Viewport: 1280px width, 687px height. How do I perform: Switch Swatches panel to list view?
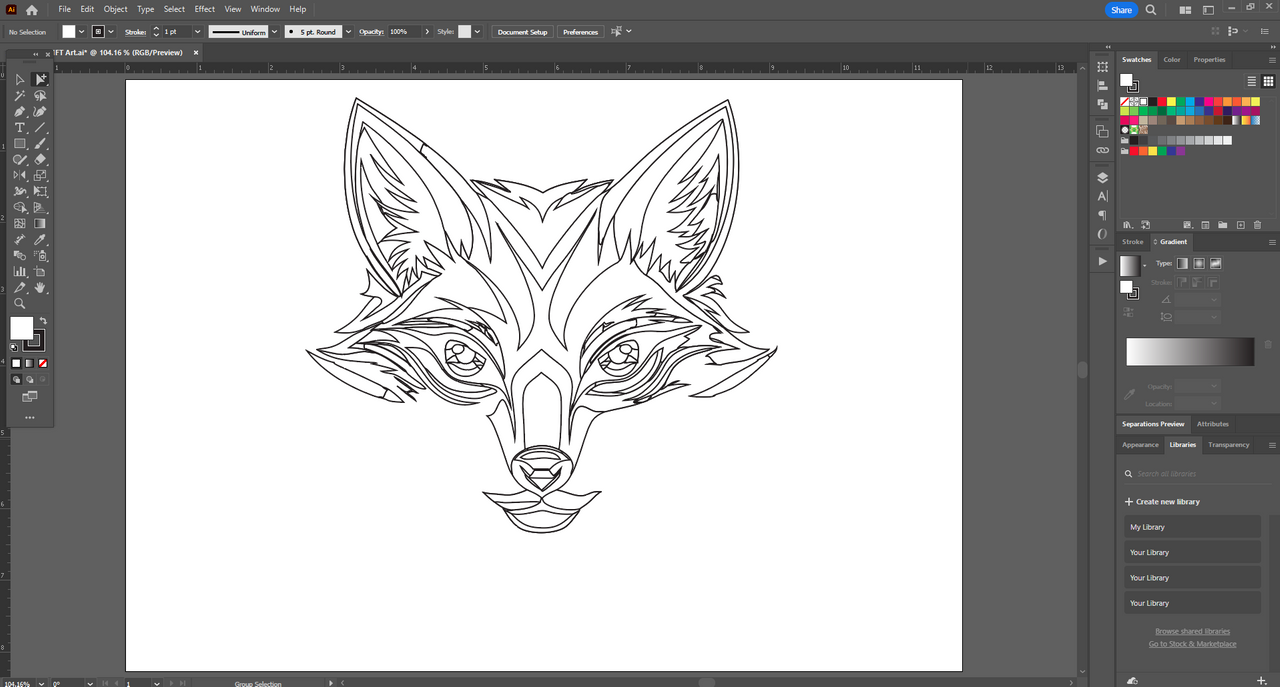(x=1251, y=81)
